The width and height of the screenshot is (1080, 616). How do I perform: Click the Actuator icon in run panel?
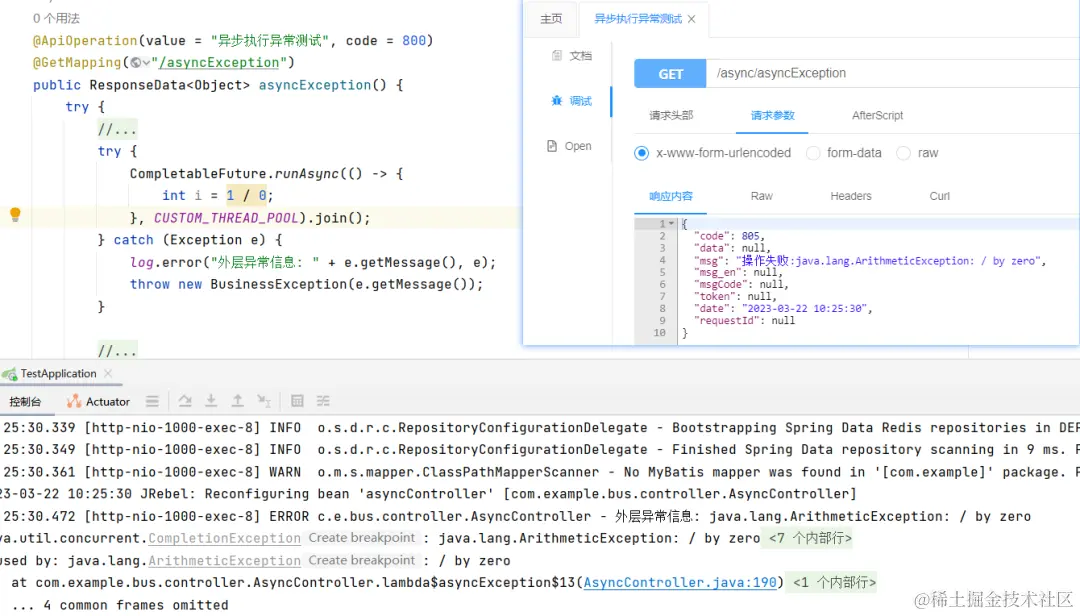coord(74,401)
